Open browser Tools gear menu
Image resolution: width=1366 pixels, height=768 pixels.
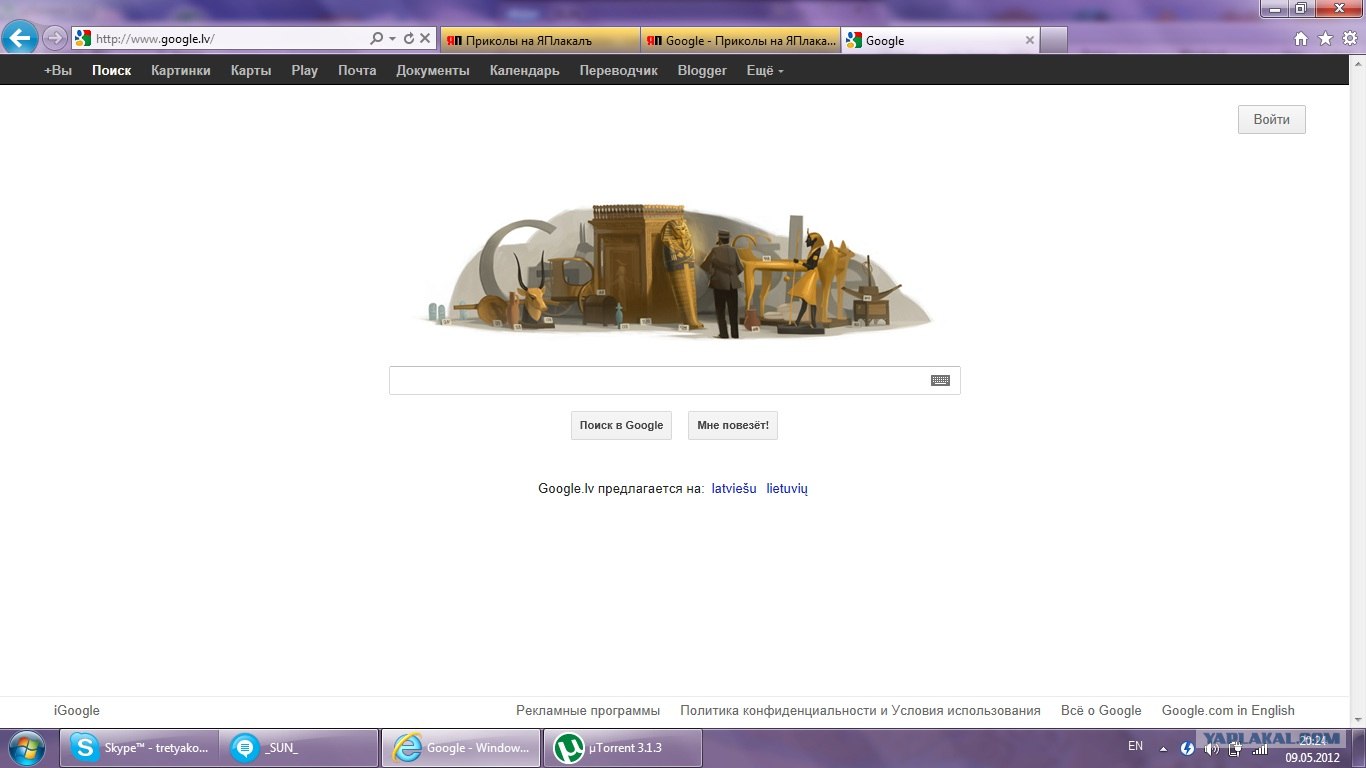1350,39
